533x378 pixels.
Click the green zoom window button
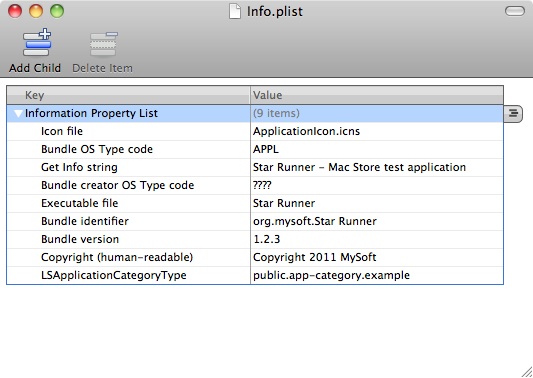57,11
